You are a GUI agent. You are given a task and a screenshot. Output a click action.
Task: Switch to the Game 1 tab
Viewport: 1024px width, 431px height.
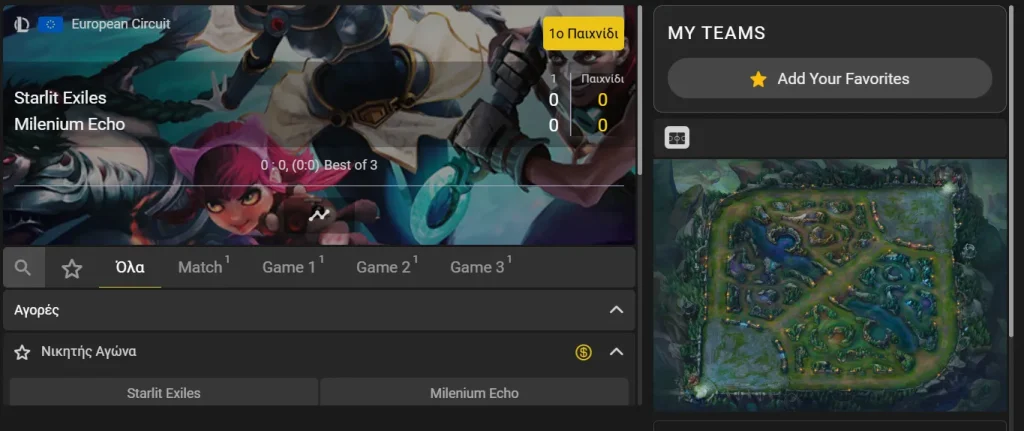click(293, 266)
